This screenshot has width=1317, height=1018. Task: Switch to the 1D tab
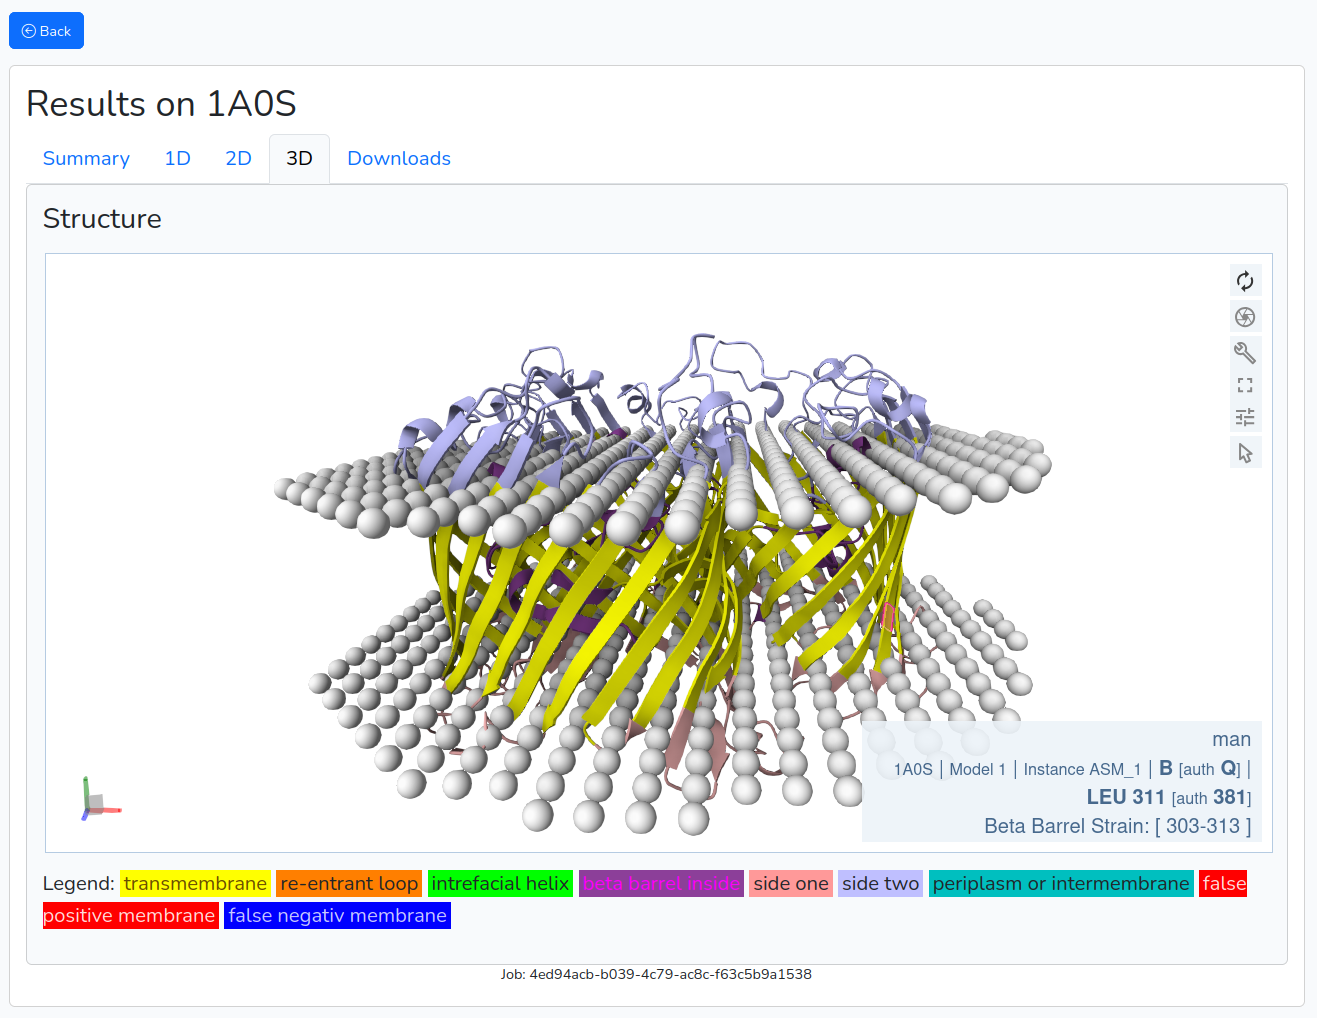(x=177, y=159)
